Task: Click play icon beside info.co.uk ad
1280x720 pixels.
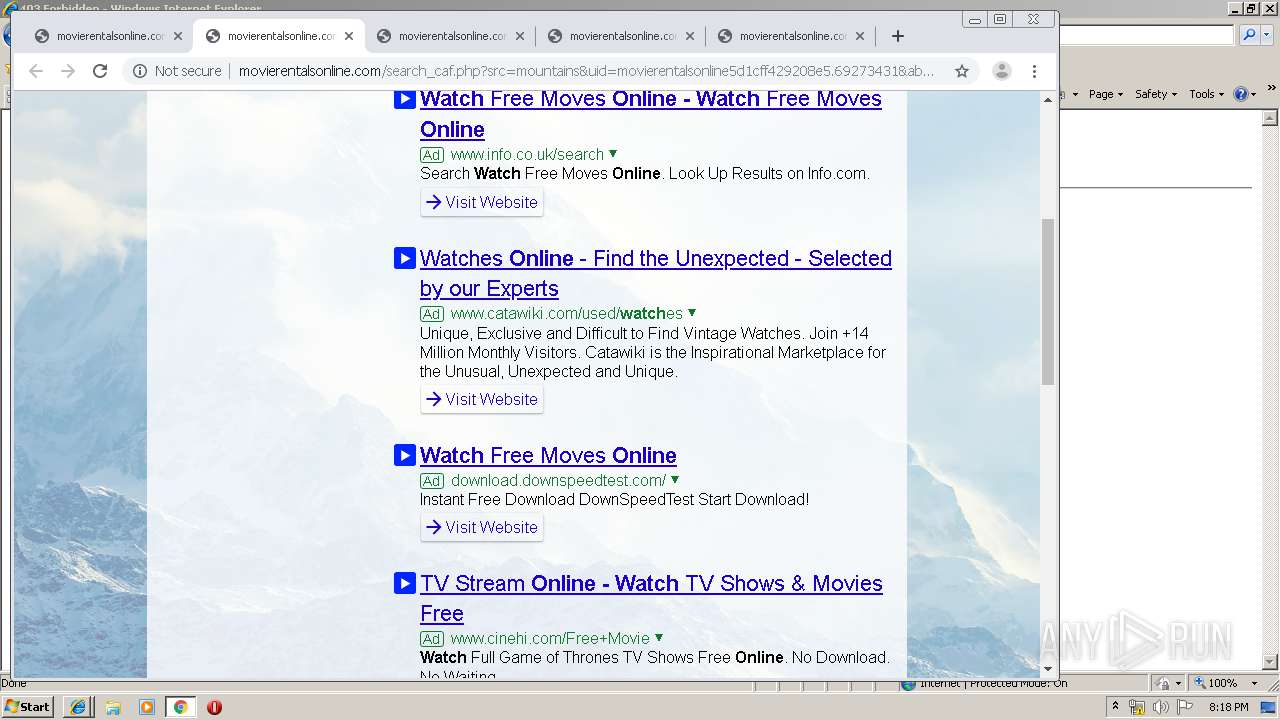Action: coord(405,99)
